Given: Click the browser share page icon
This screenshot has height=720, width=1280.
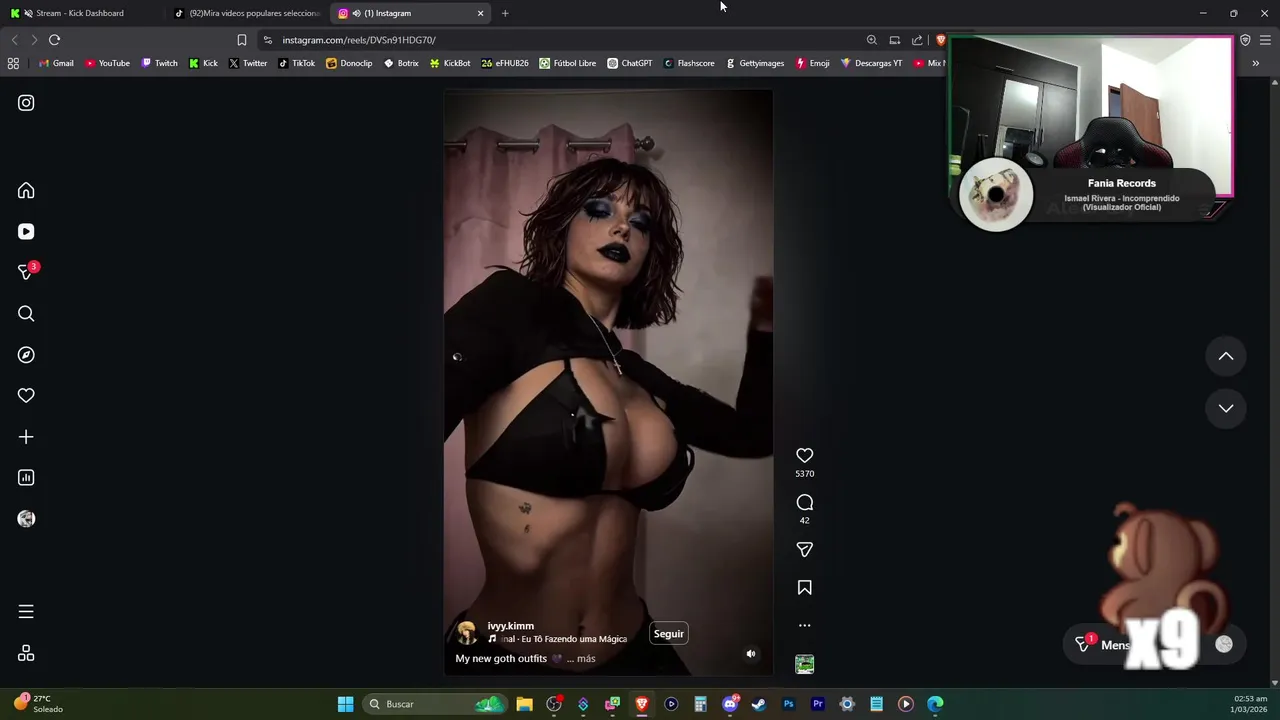Looking at the screenshot, I should pos(917,40).
